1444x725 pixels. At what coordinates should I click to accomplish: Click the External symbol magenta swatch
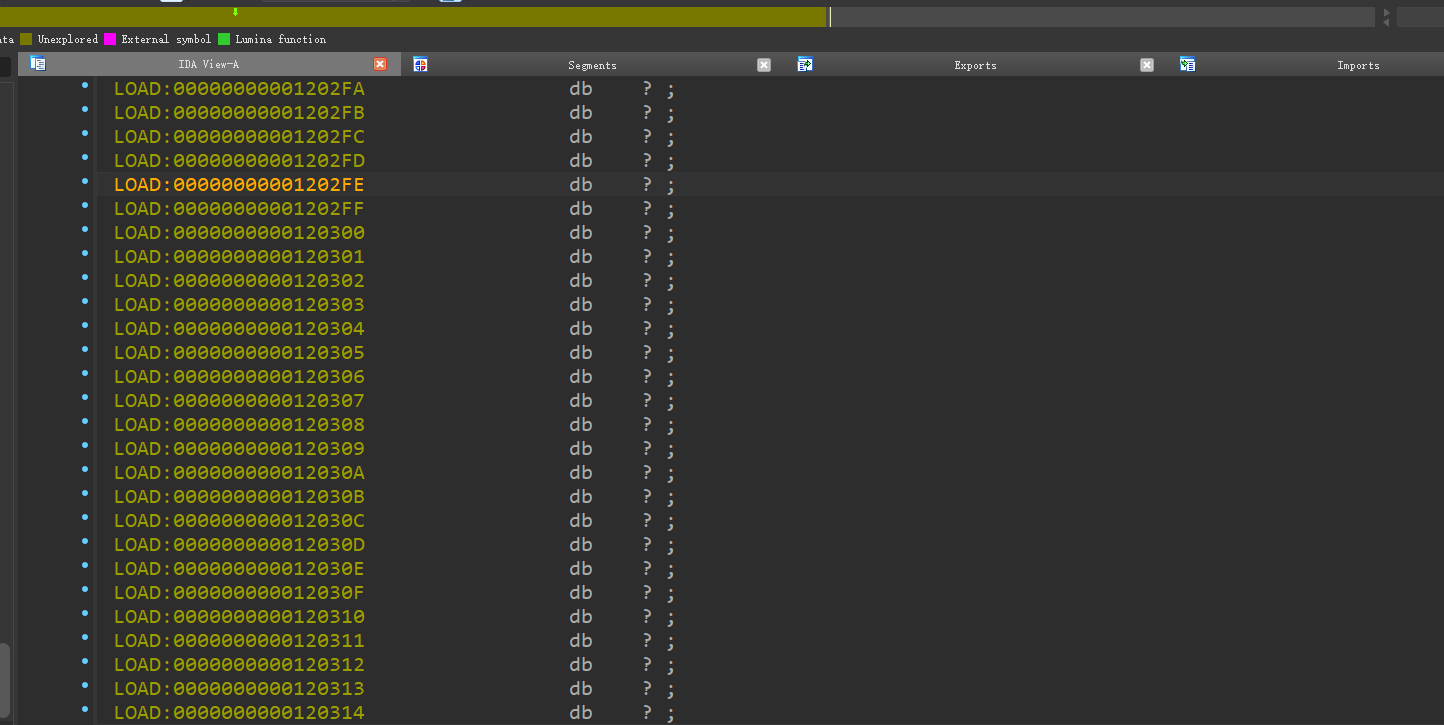click(110, 39)
